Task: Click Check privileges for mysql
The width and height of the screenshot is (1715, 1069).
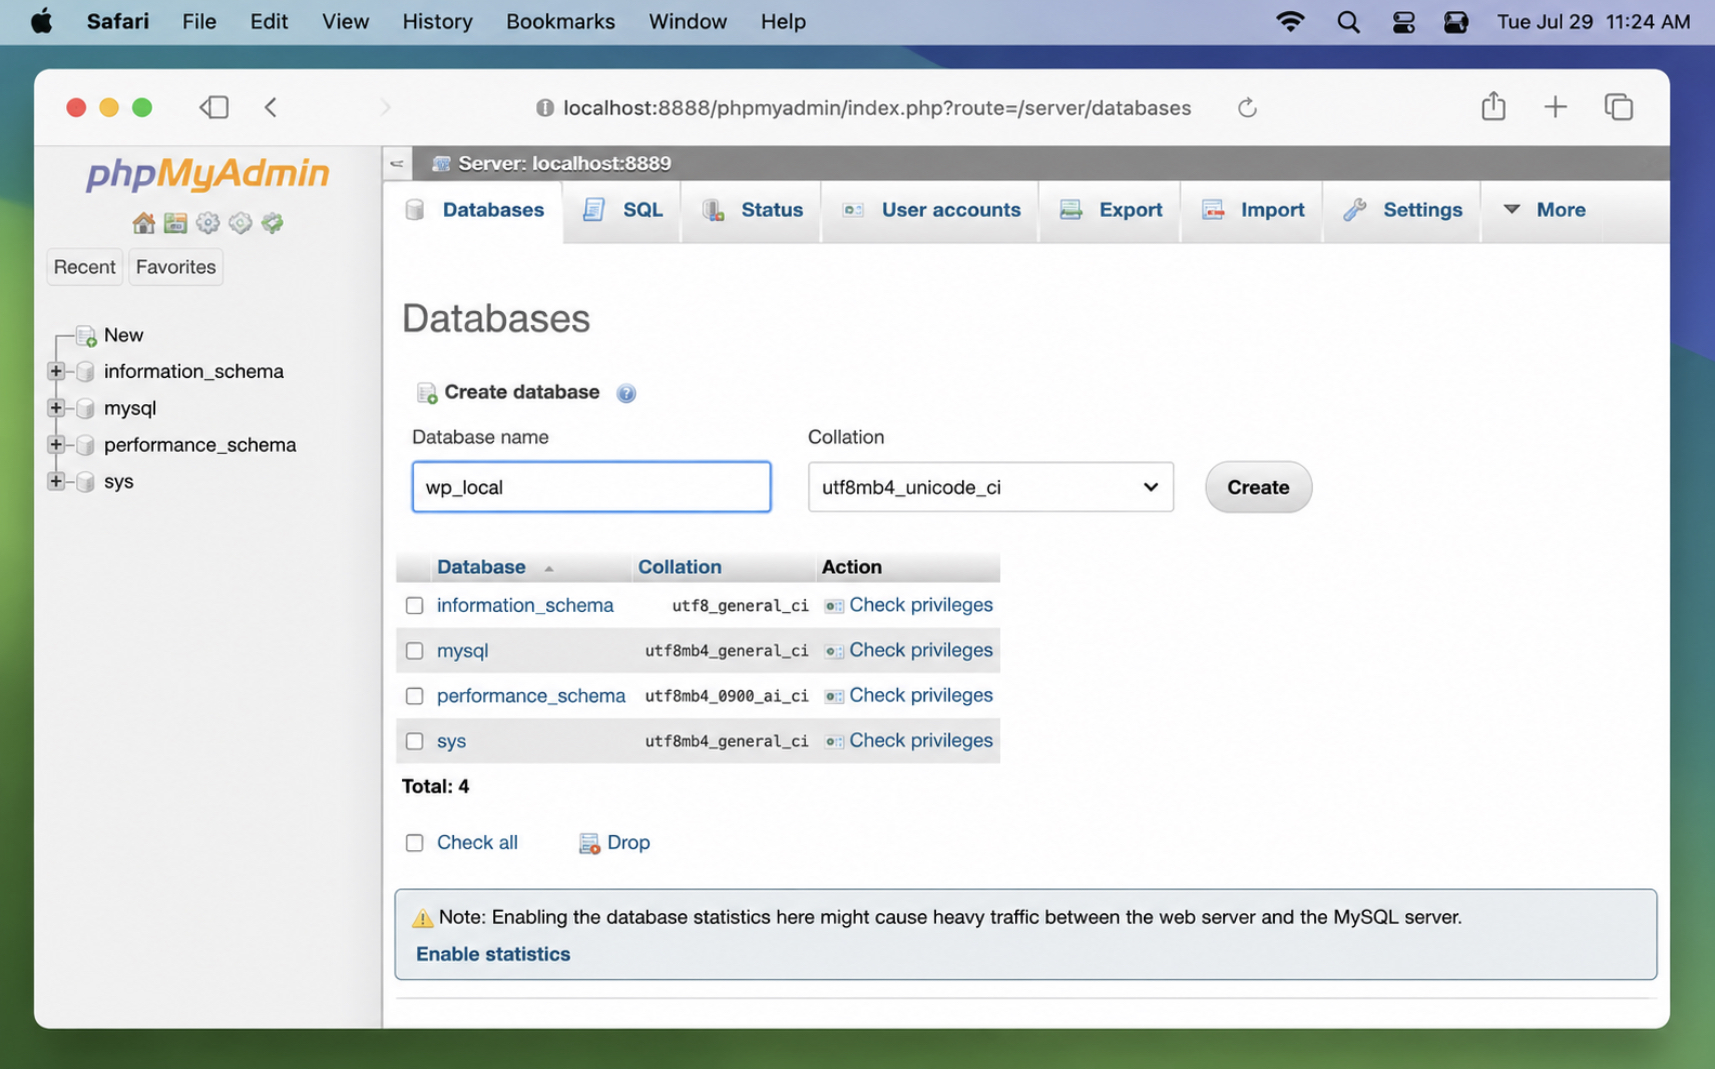Action: (921, 650)
